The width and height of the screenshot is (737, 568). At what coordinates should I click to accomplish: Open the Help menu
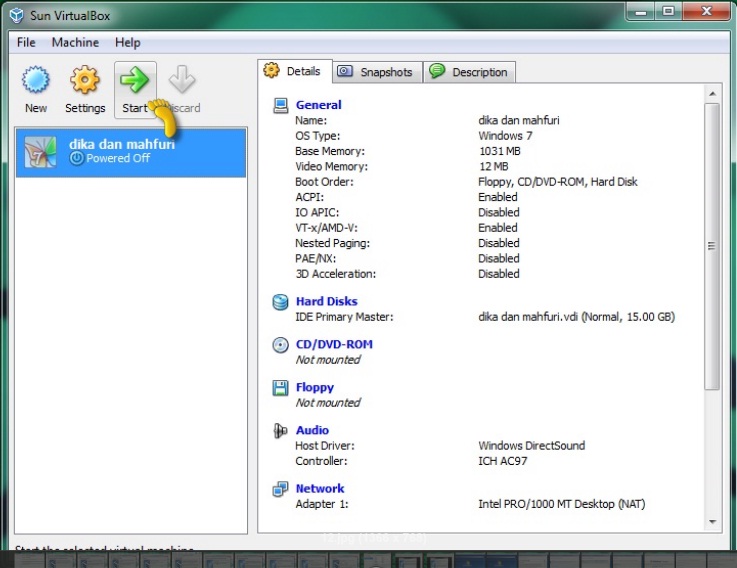pos(127,42)
